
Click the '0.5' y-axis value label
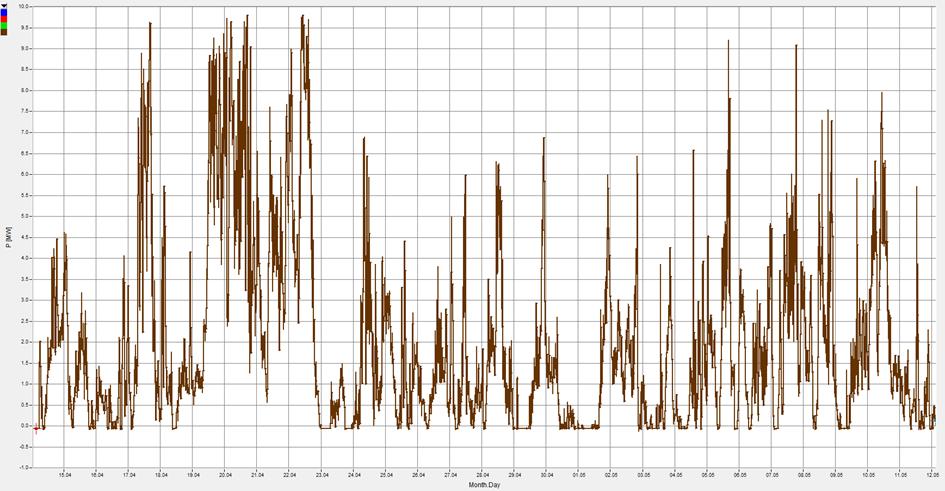(25, 405)
